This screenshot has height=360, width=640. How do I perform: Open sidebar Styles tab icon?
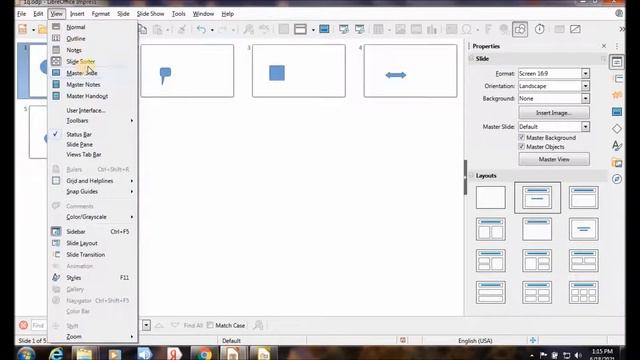click(x=617, y=146)
